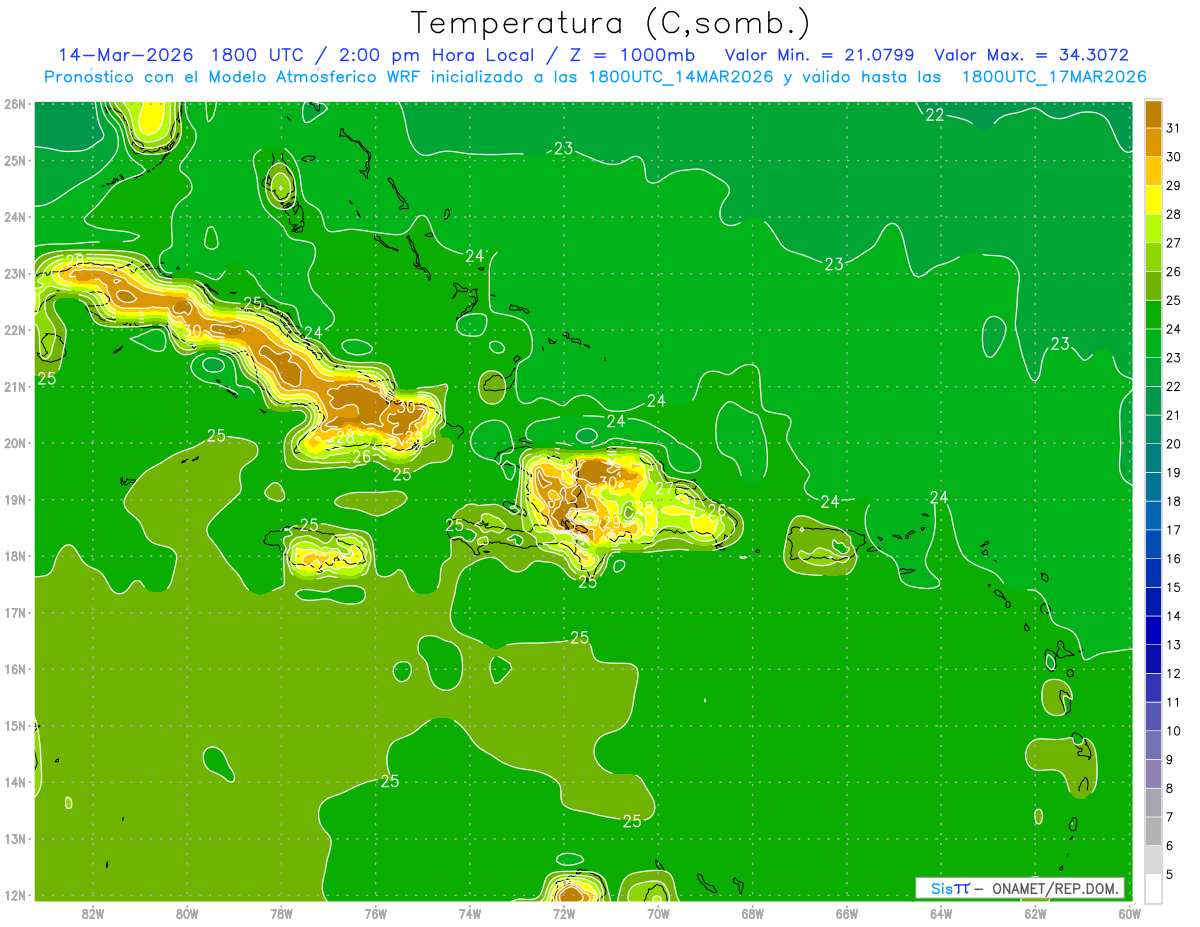Click the colorbar tick label 31
Screen dimensions: 1200x927
[x=1173, y=127]
